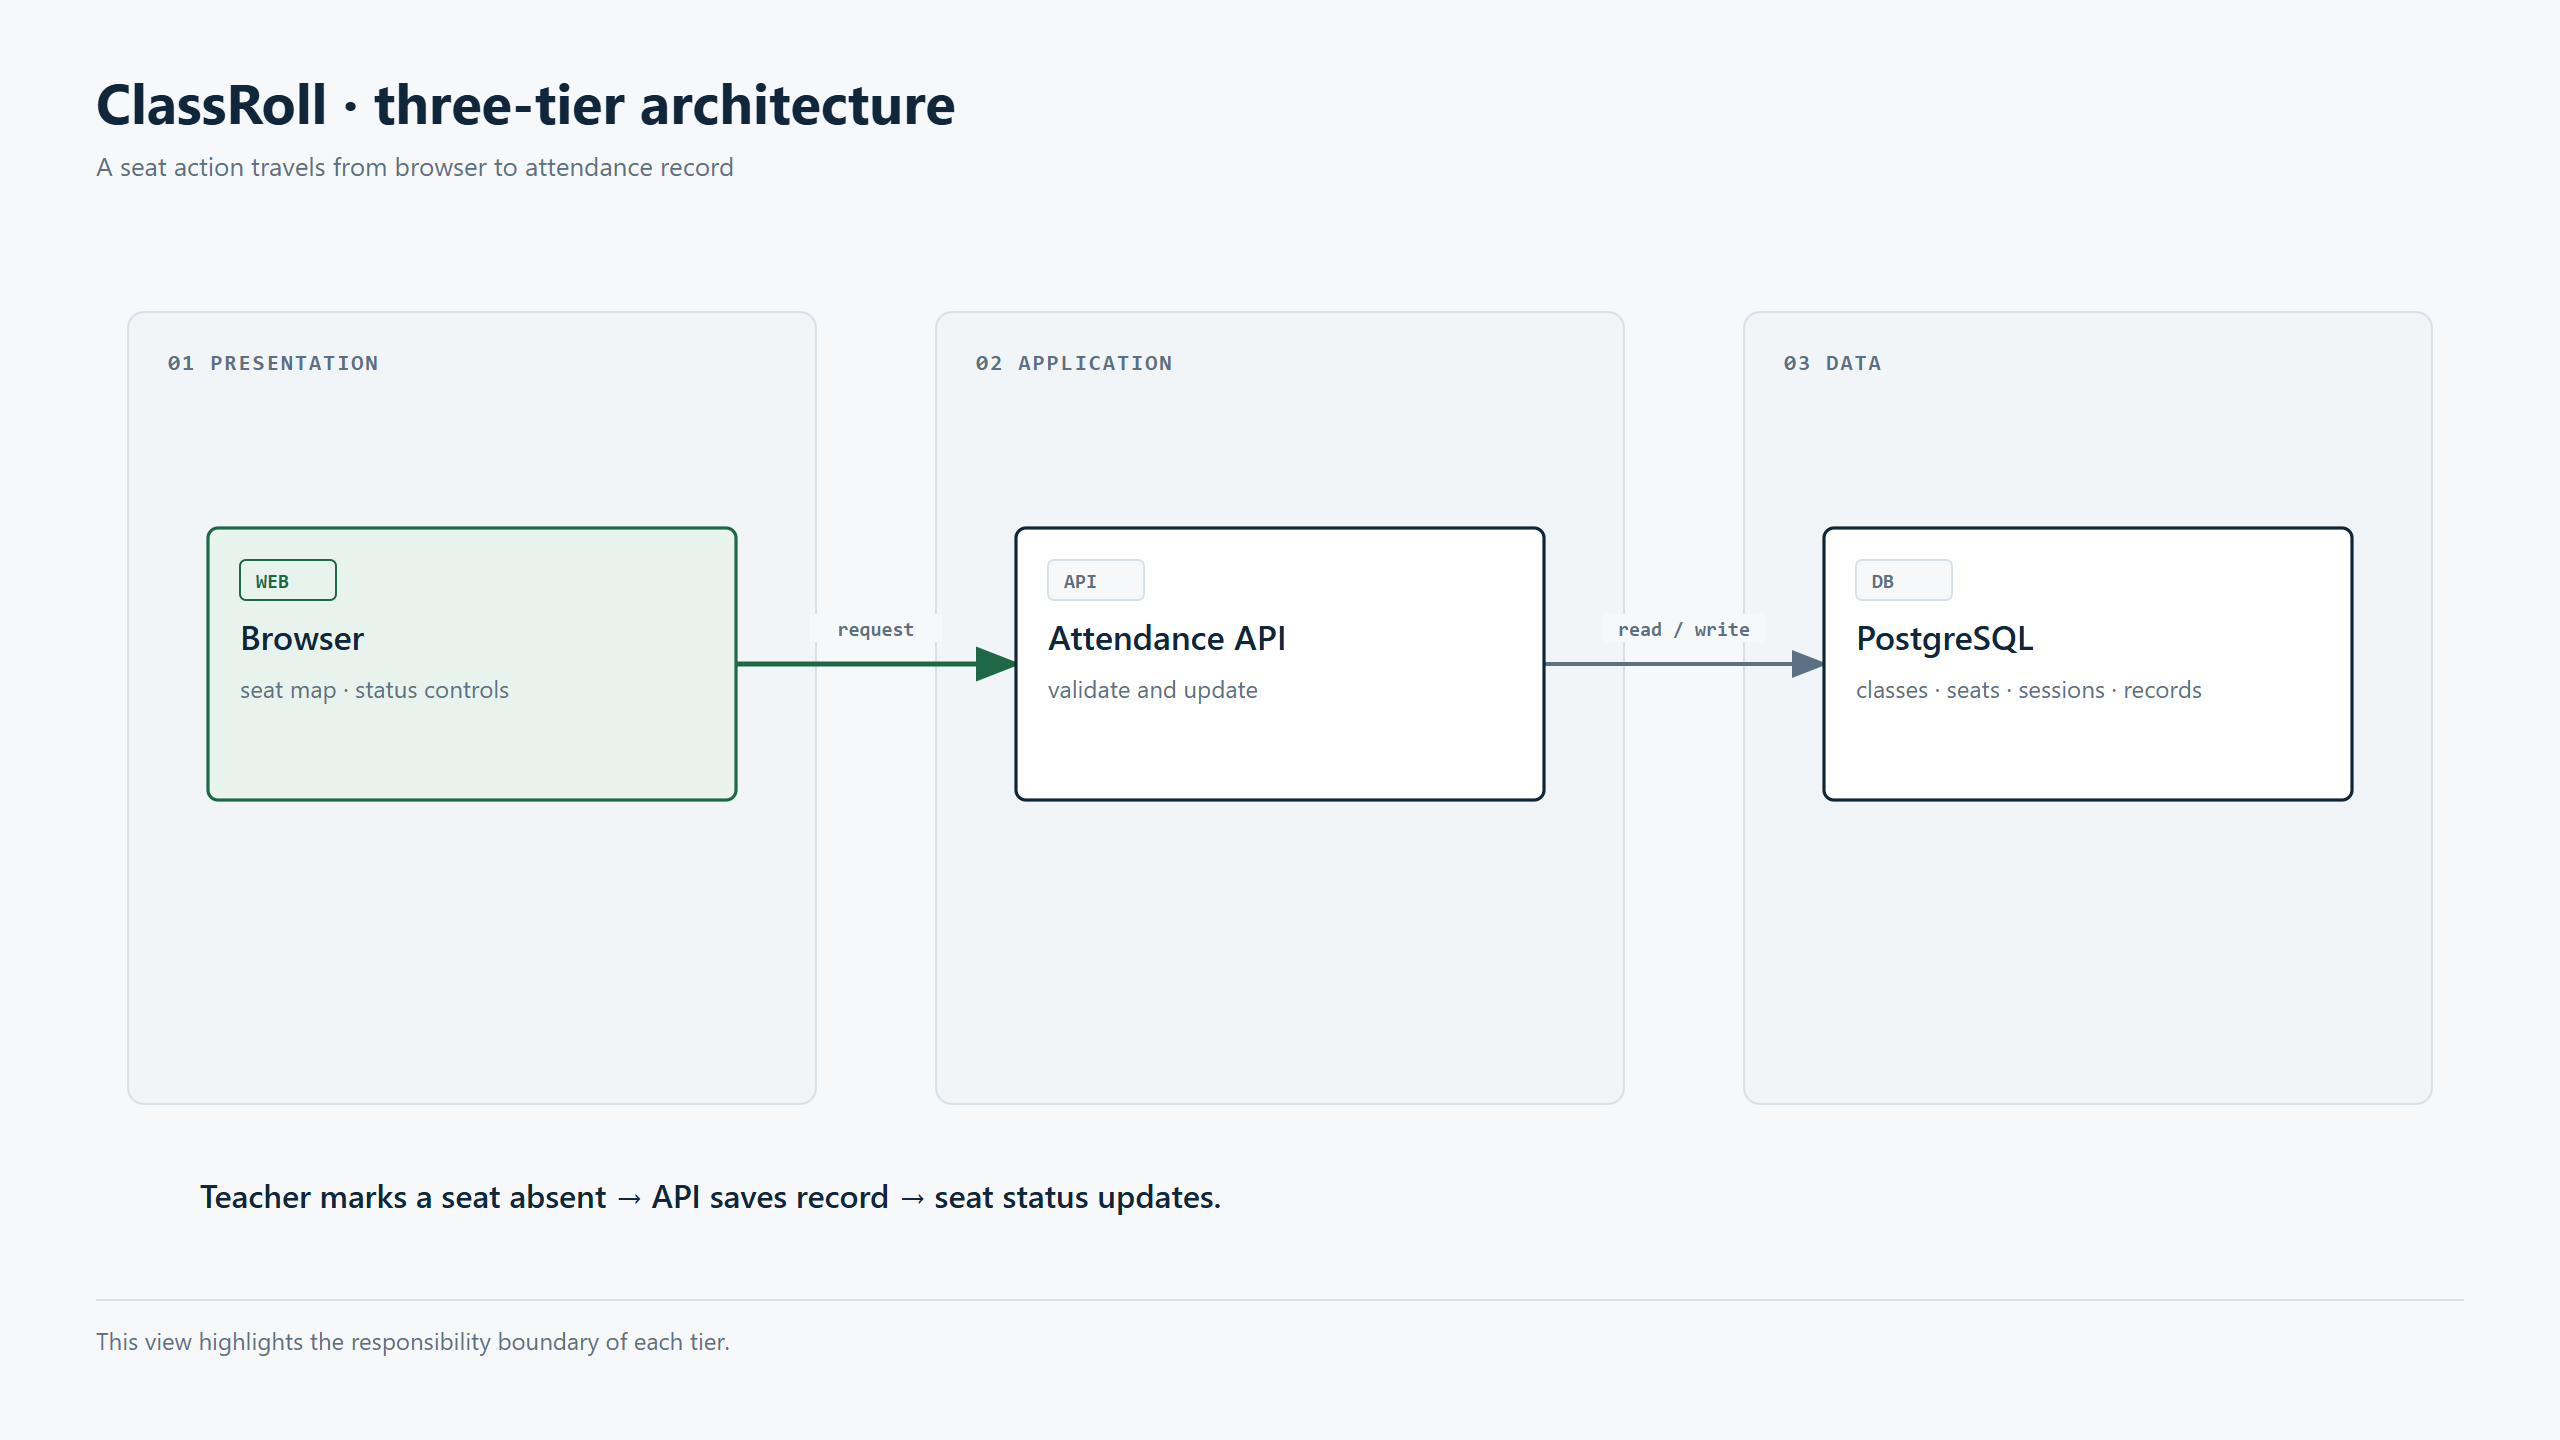The width and height of the screenshot is (2560, 1440).
Task: Select the Attendance API node card
Action: tap(1280, 664)
